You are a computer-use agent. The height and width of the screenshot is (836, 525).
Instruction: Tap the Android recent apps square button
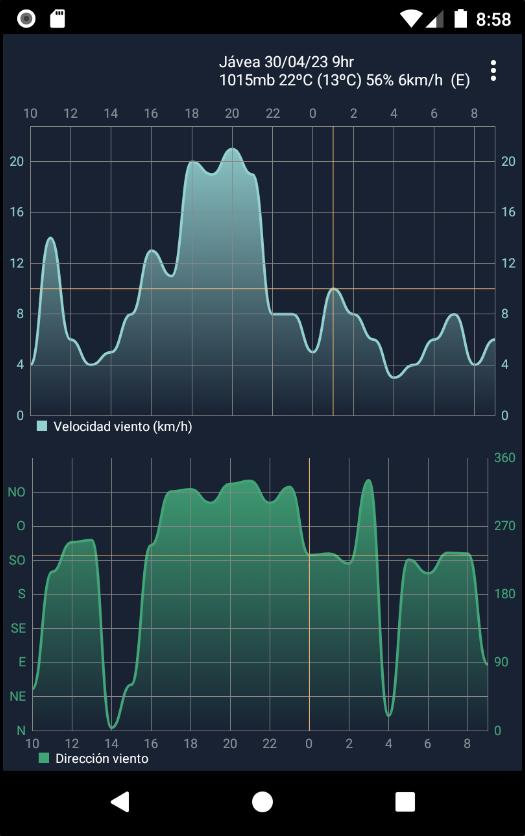(405, 801)
